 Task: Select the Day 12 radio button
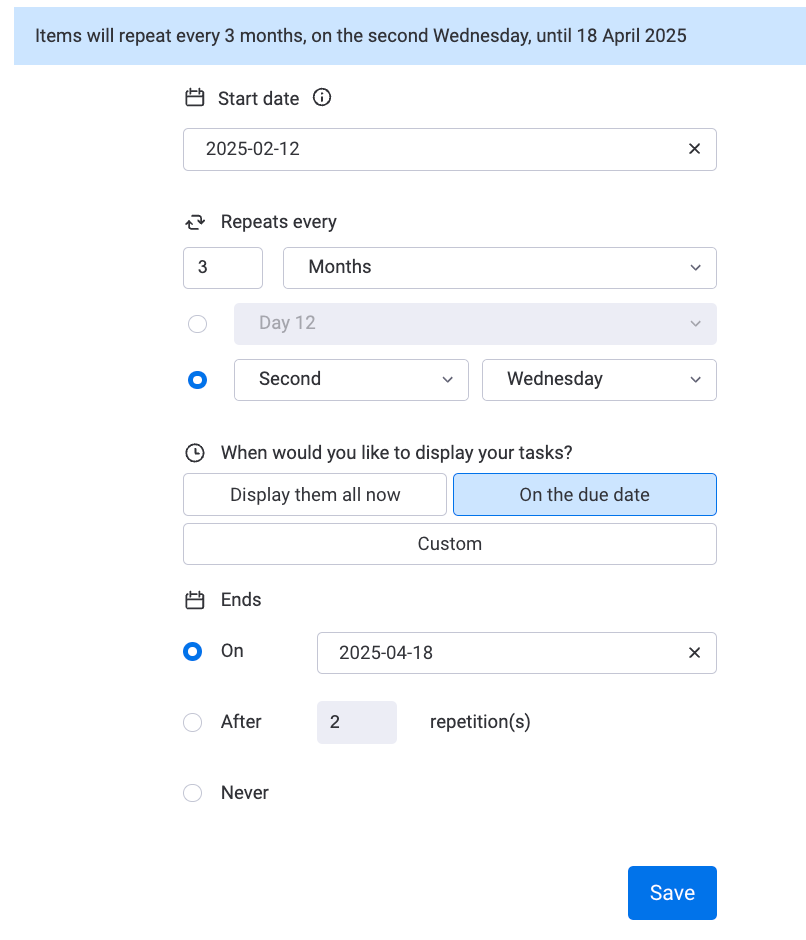point(197,324)
